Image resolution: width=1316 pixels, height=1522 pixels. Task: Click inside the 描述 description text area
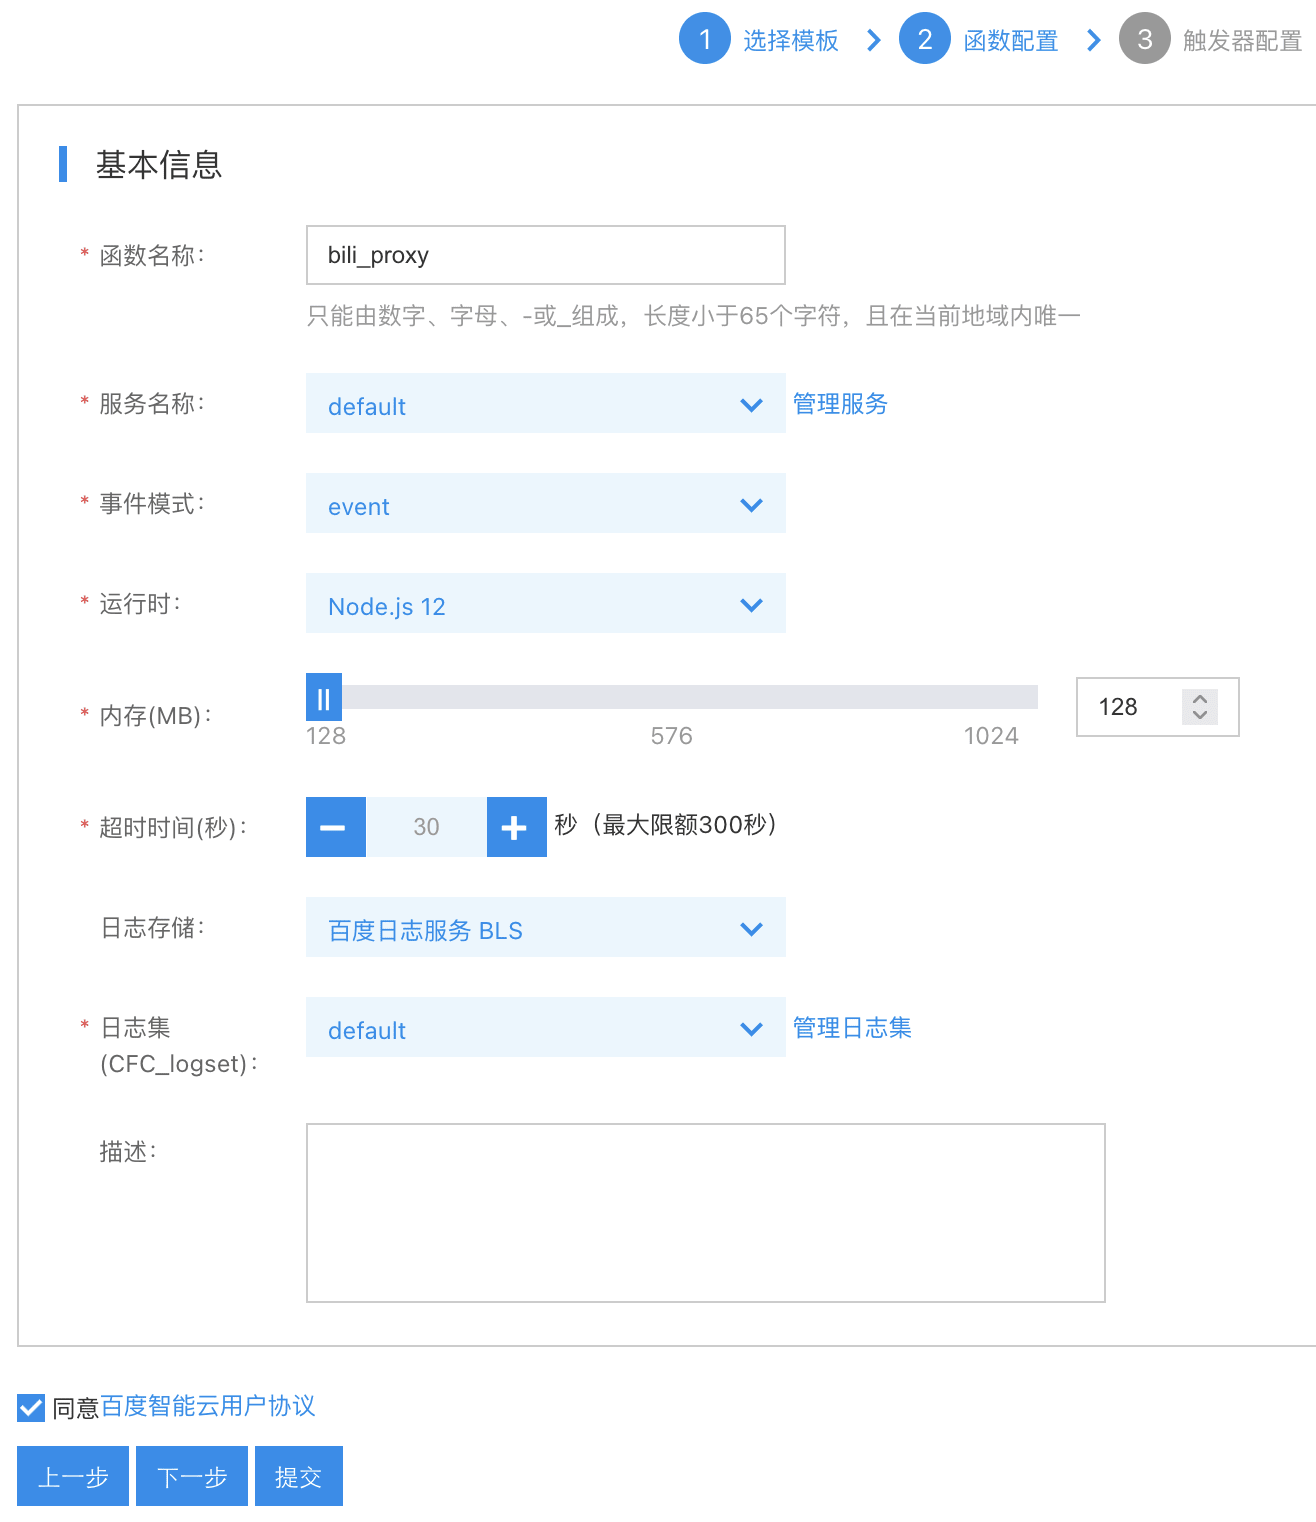click(x=704, y=1211)
